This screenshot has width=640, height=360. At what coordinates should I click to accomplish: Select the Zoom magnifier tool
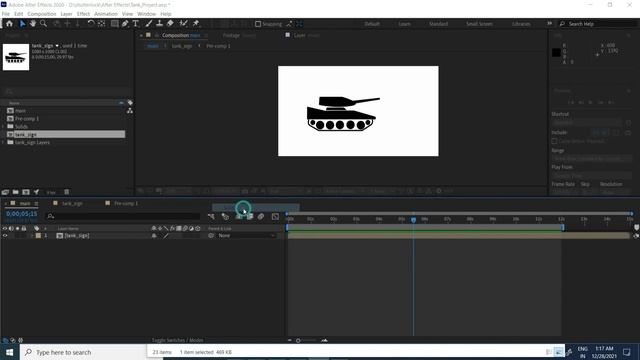[x=43, y=24]
